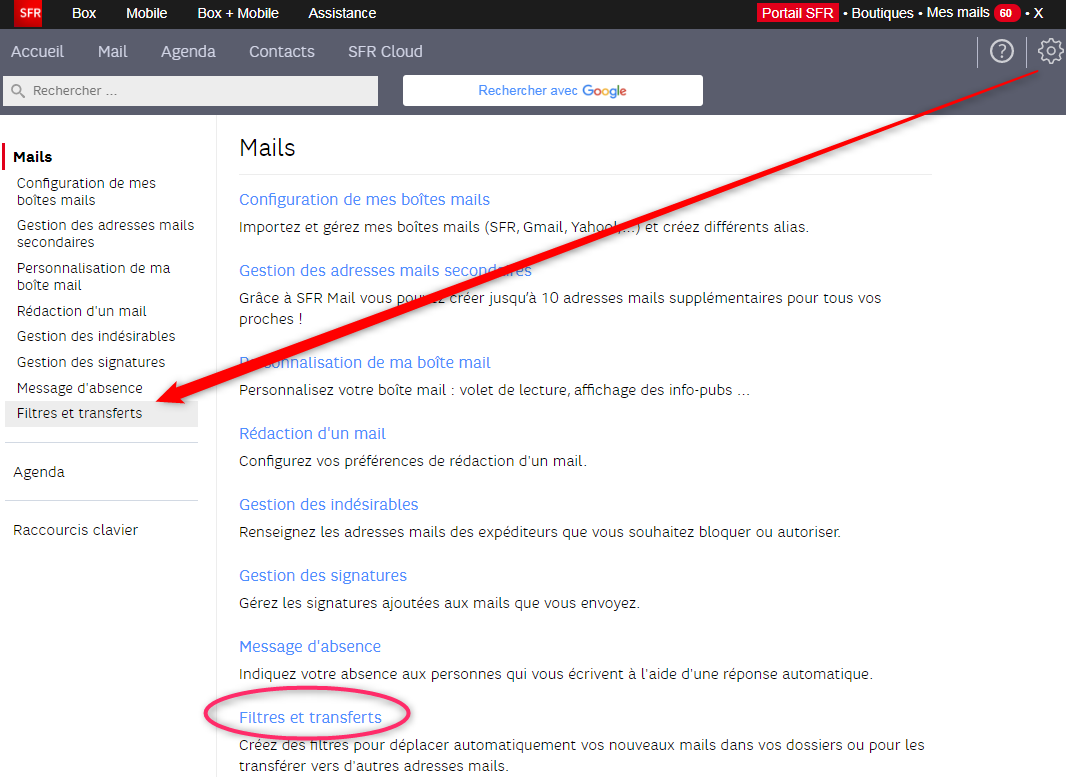Screen dimensions: 1066x777
Task: Open the Portail SFR button
Action: click(797, 13)
